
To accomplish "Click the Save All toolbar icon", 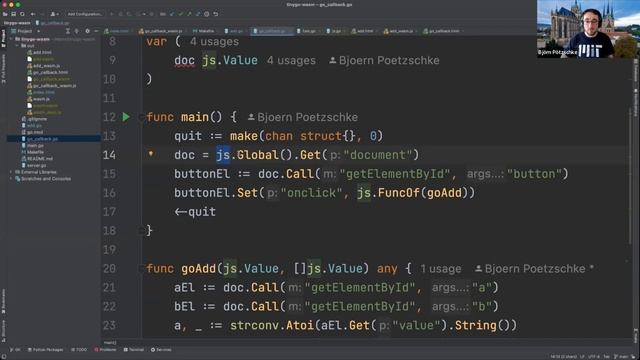I will [x=13, y=14].
